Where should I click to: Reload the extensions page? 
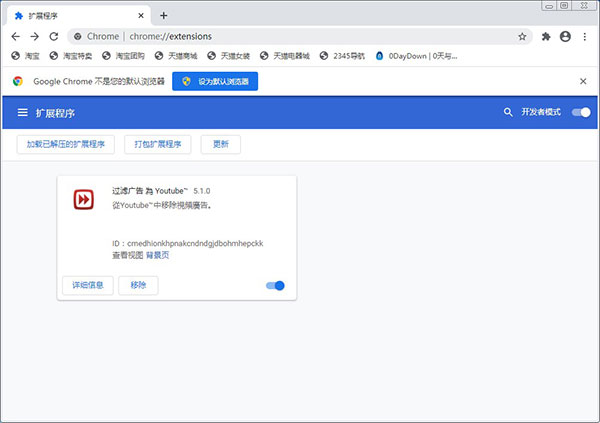(x=54, y=36)
